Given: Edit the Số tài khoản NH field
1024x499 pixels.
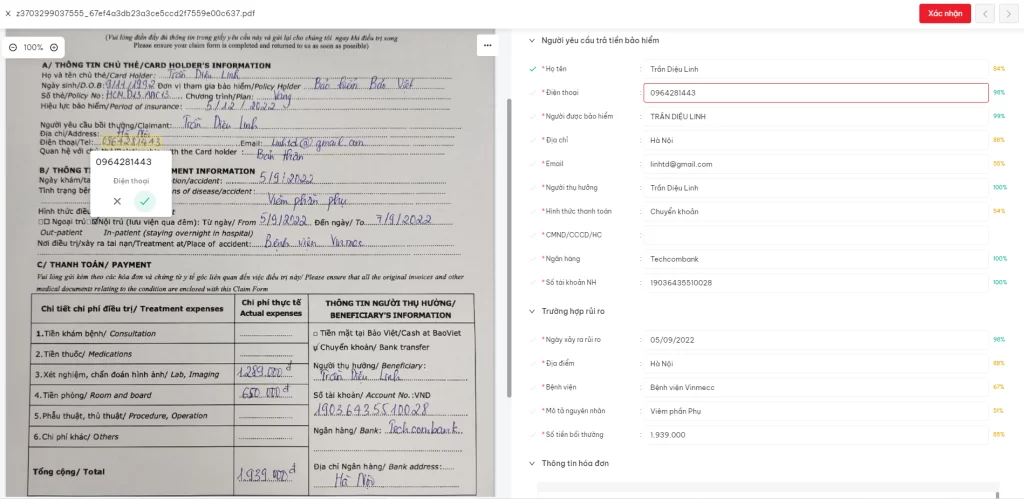Looking at the screenshot, I should pos(816,282).
